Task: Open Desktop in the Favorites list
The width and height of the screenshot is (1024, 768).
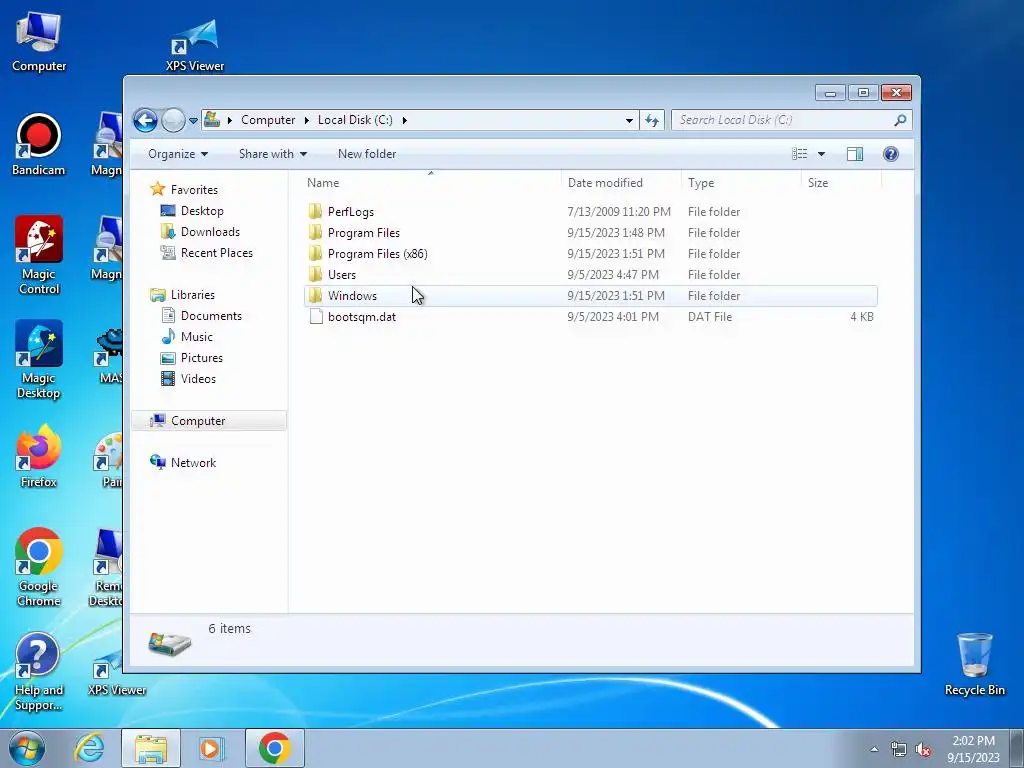Action: pyautogui.click(x=202, y=211)
